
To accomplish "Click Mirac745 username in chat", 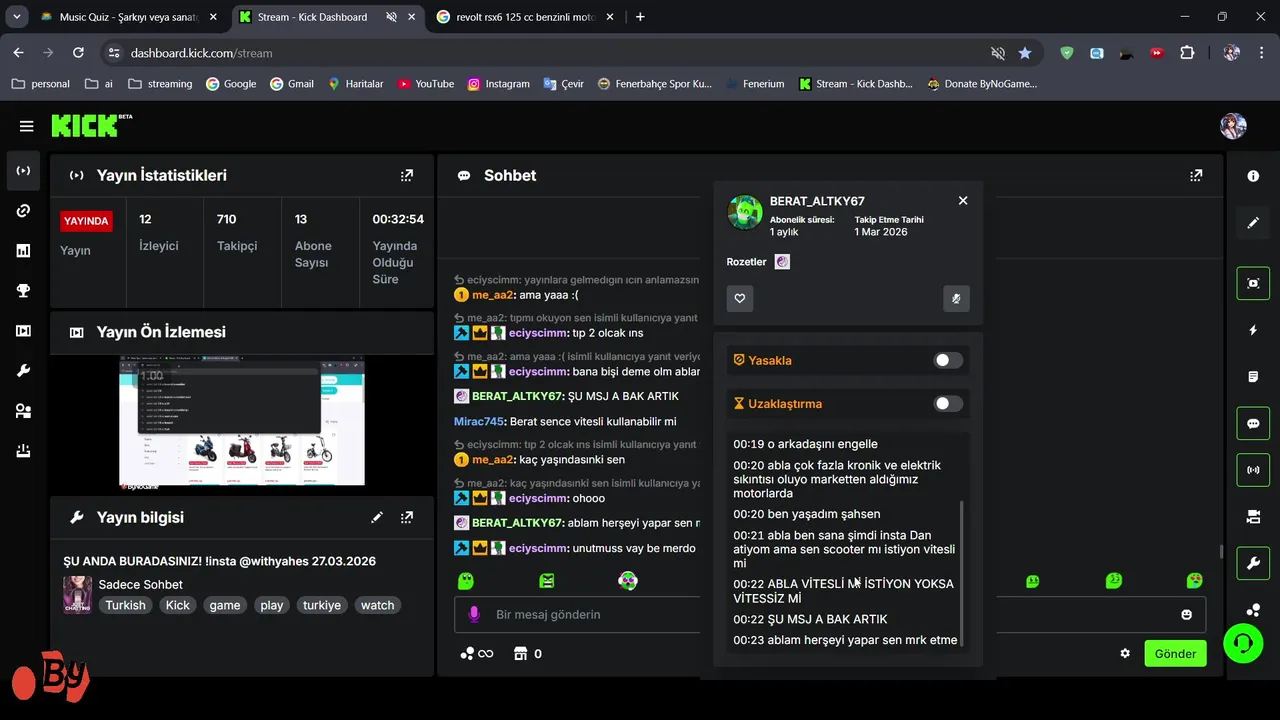I will click(x=478, y=422).
